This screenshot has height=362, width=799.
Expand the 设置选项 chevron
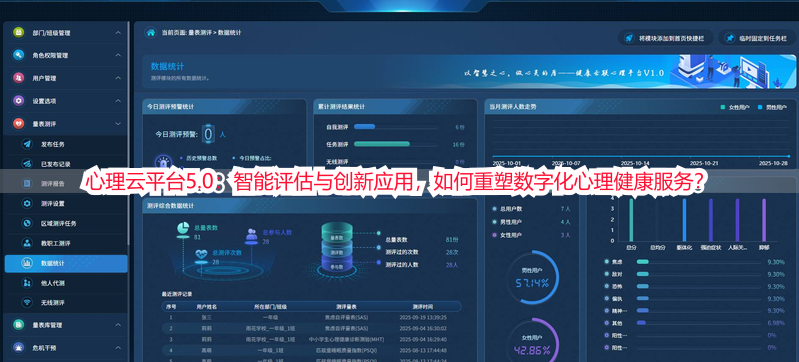(118, 101)
